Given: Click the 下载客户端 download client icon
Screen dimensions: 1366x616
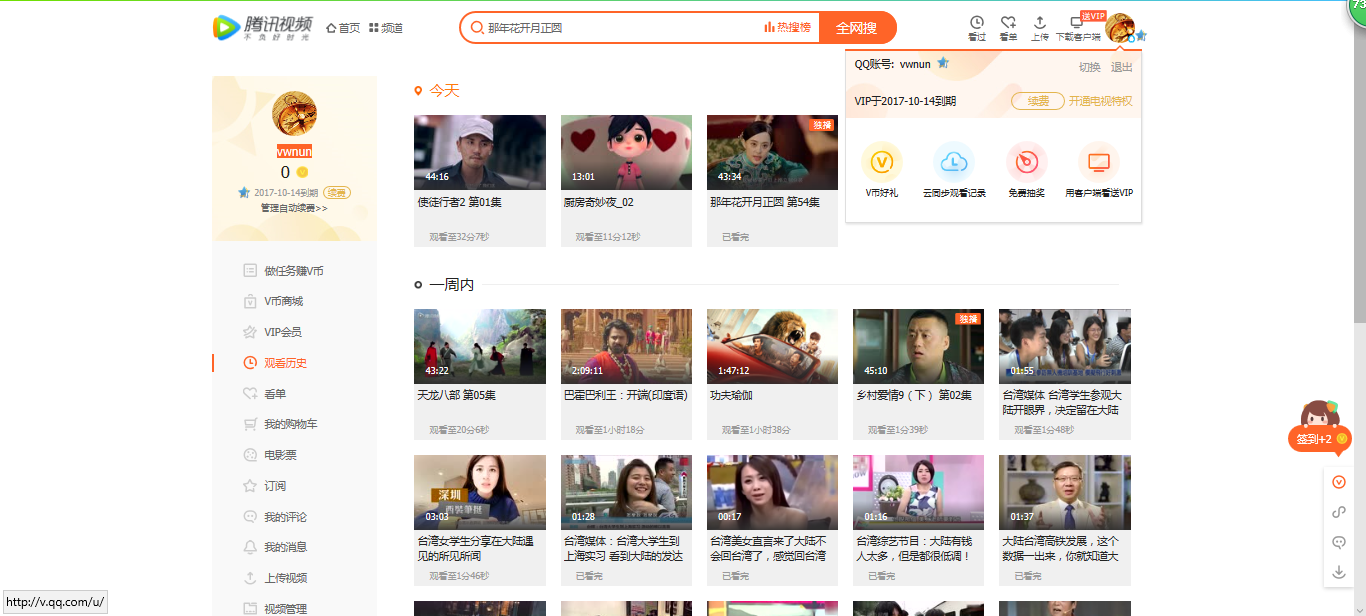Looking at the screenshot, I should (1077, 24).
